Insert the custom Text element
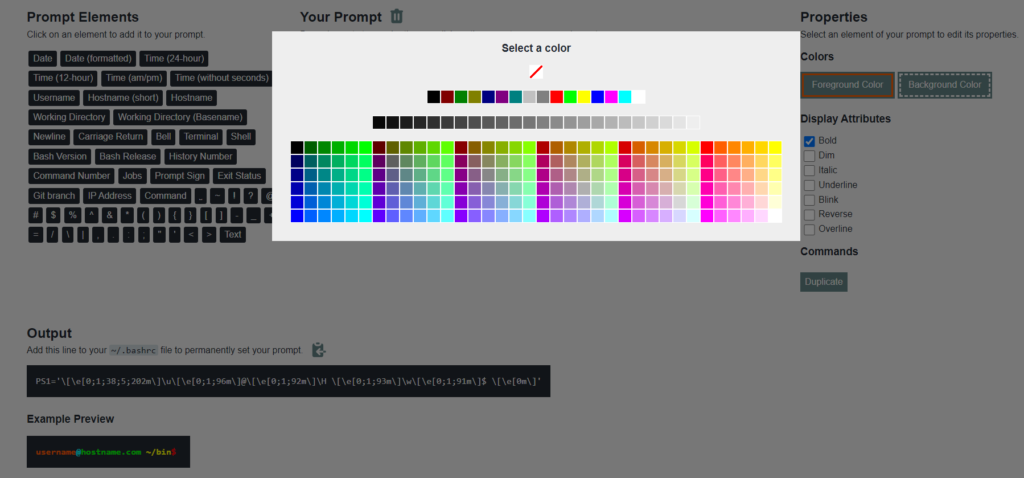Viewport: 1024px width, 478px height. [233, 235]
